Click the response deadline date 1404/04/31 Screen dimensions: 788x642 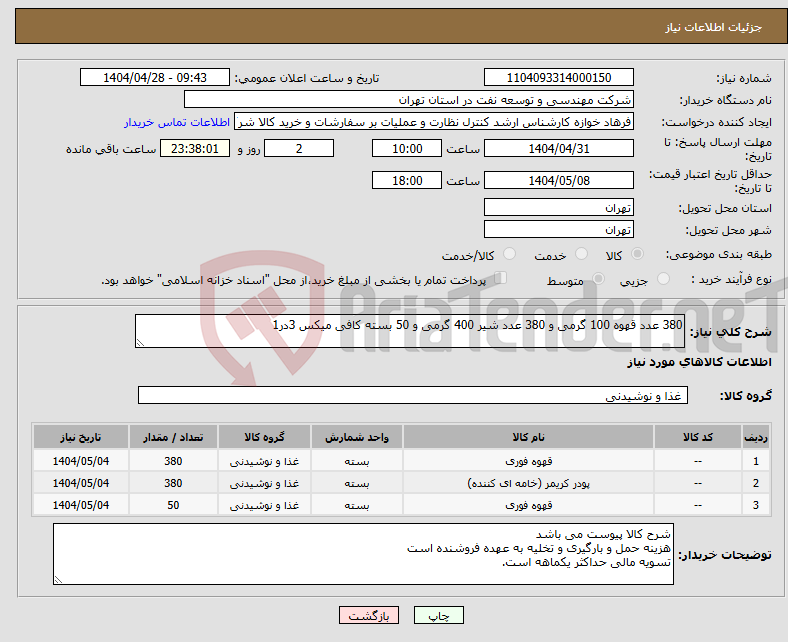pos(558,148)
